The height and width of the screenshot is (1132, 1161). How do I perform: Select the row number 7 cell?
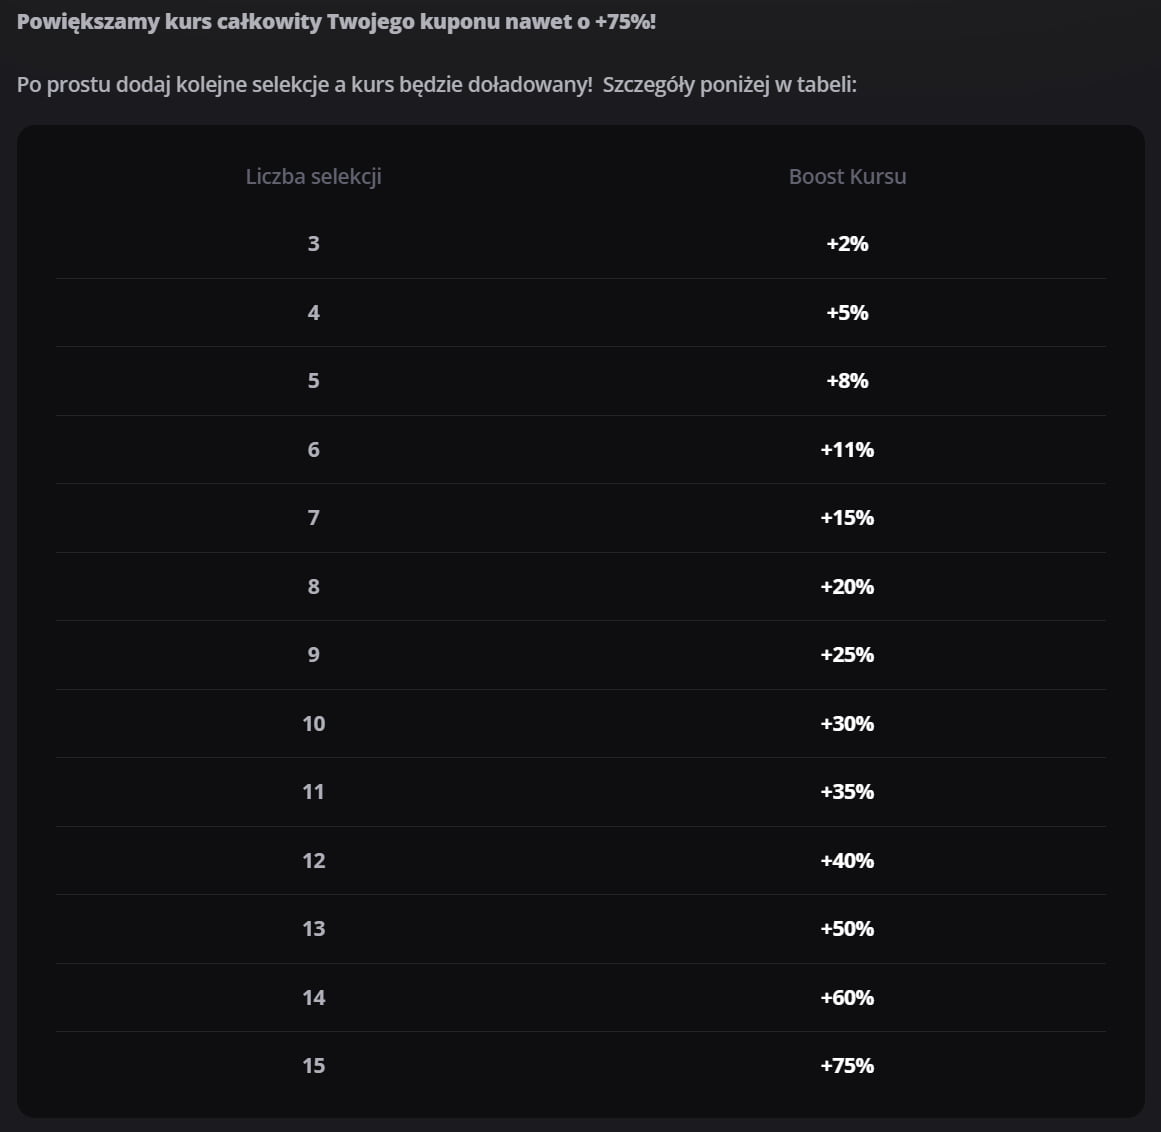pyautogui.click(x=313, y=518)
